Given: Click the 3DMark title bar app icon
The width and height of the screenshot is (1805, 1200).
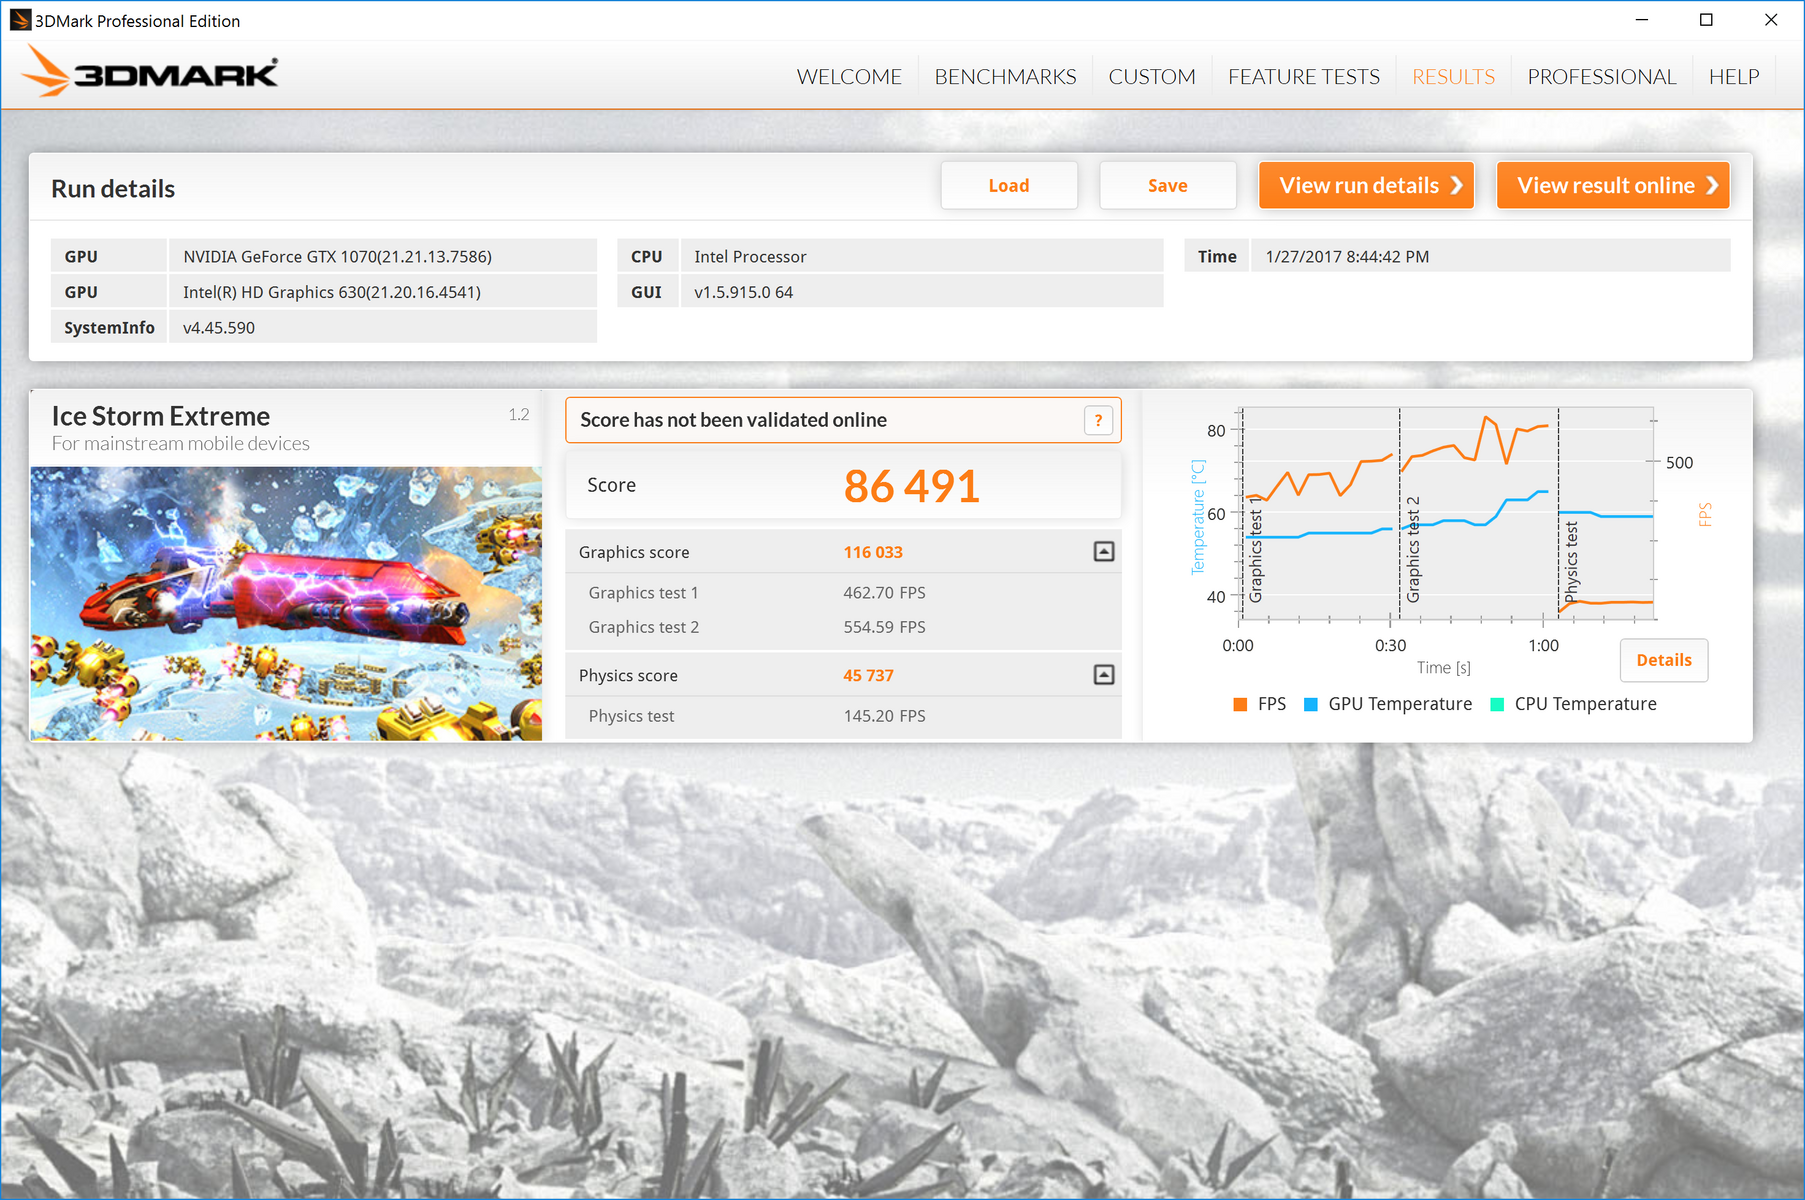Looking at the screenshot, I should (x=20, y=20).
